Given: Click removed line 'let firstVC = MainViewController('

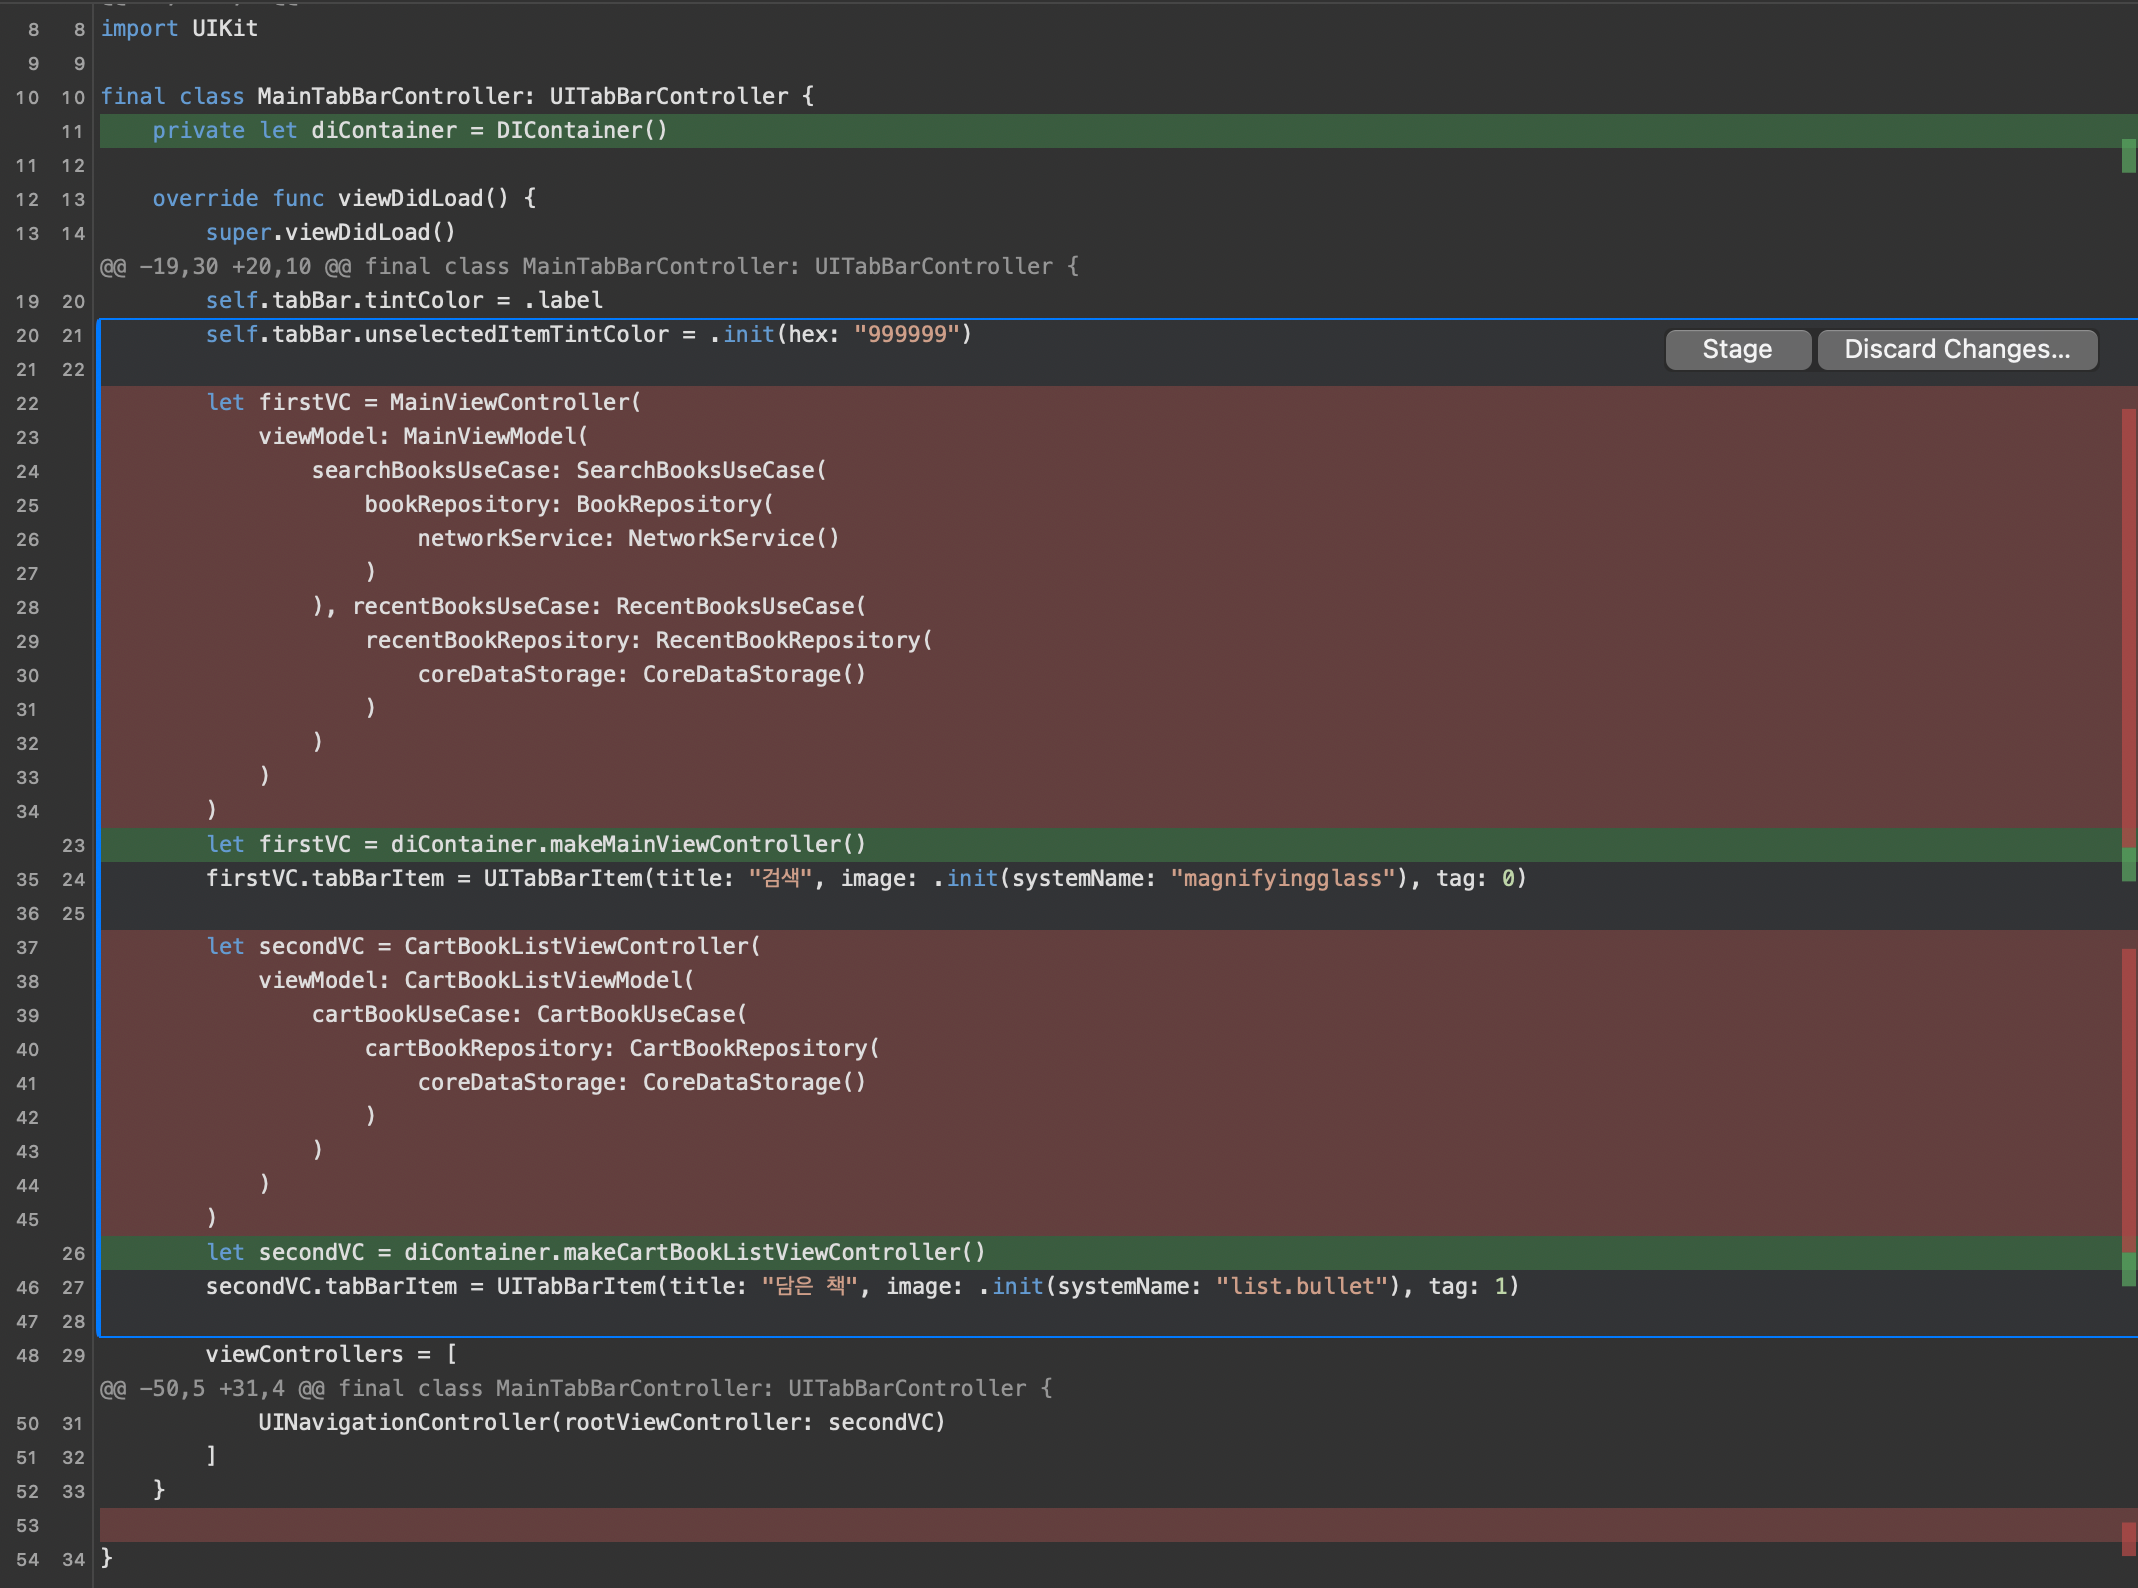Looking at the screenshot, I should (x=424, y=402).
